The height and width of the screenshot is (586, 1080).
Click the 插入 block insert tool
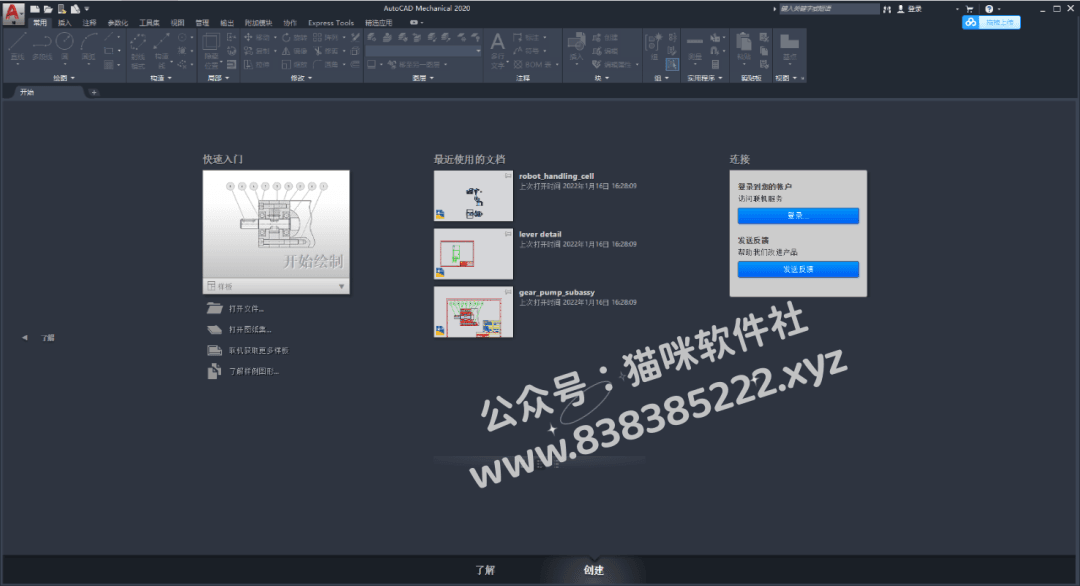pyautogui.click(x=576, y=50)
